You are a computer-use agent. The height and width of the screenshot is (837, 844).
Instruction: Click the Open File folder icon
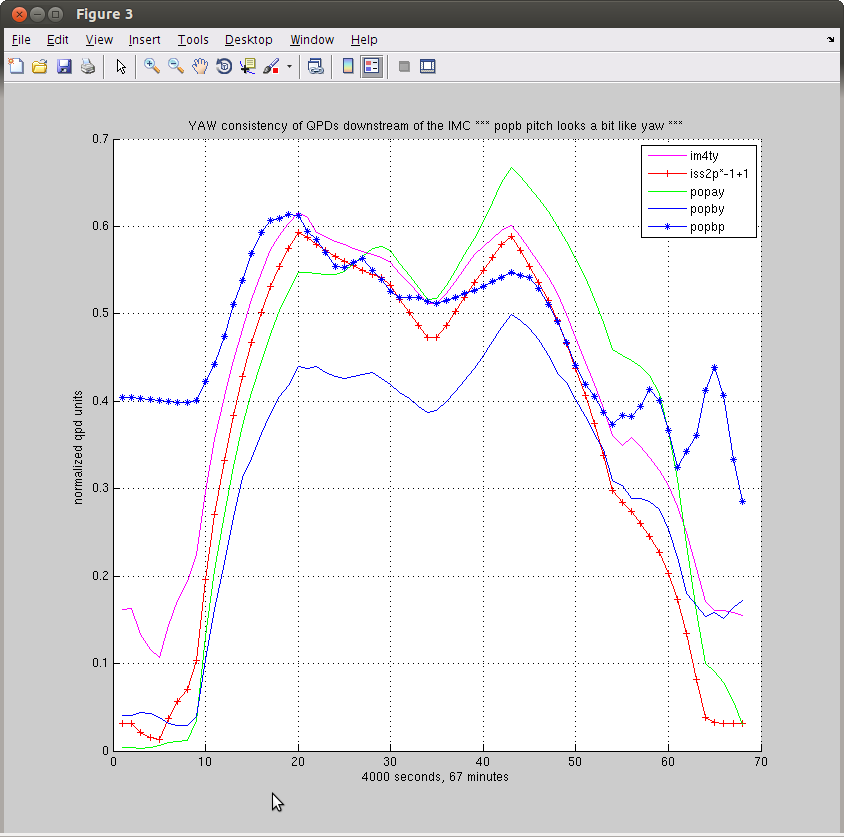click(40, 66)
